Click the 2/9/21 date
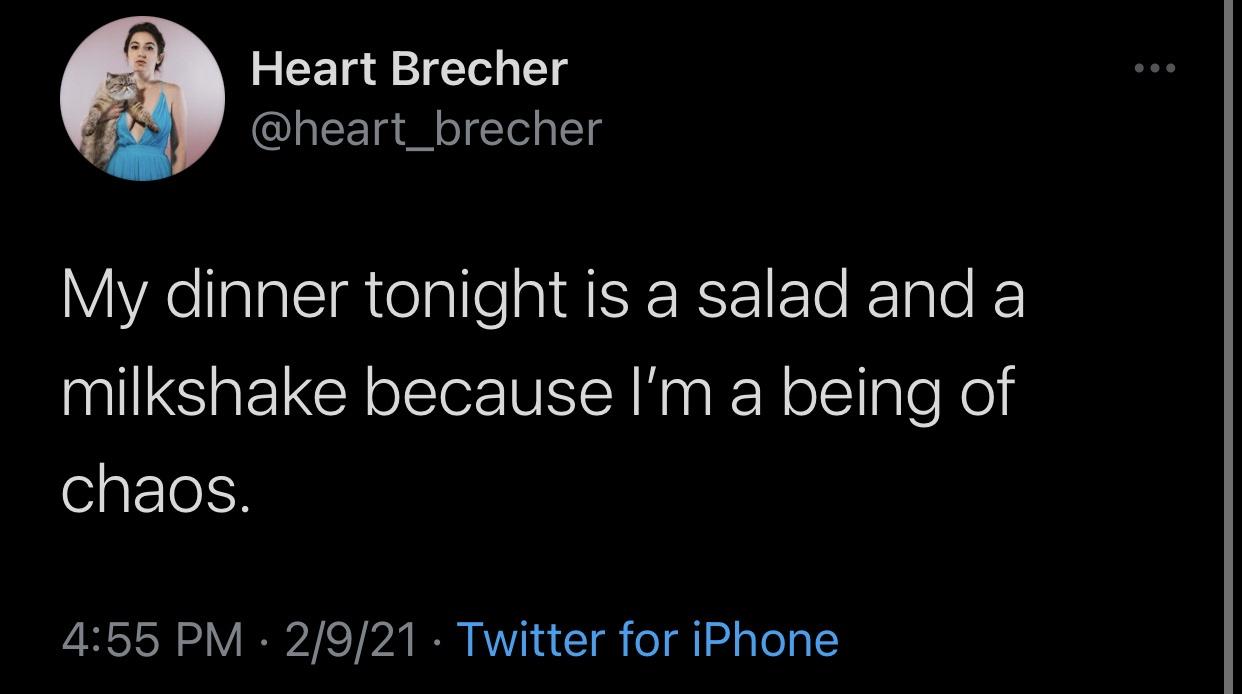The image size is (1242, 694). pos(350,639)
